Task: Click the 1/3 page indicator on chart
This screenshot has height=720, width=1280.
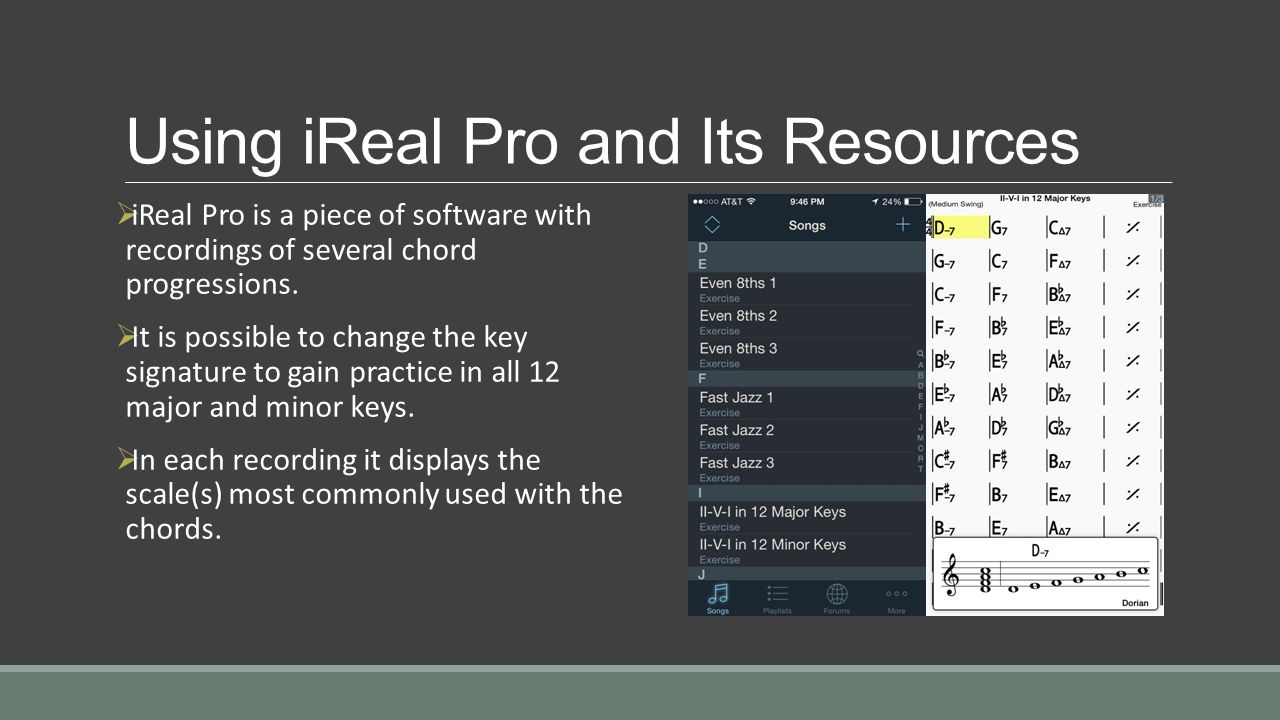Action: (1156, 199)
